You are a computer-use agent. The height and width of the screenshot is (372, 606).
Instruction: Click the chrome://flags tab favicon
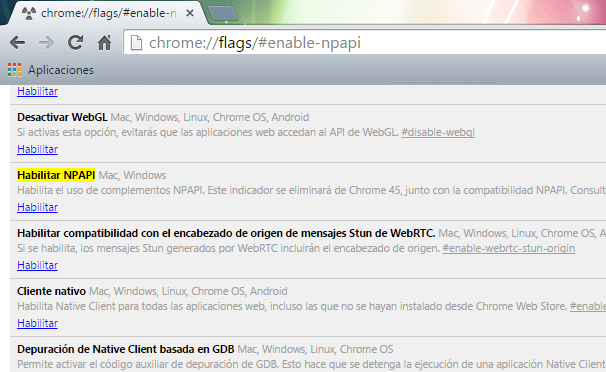(29, 13)
